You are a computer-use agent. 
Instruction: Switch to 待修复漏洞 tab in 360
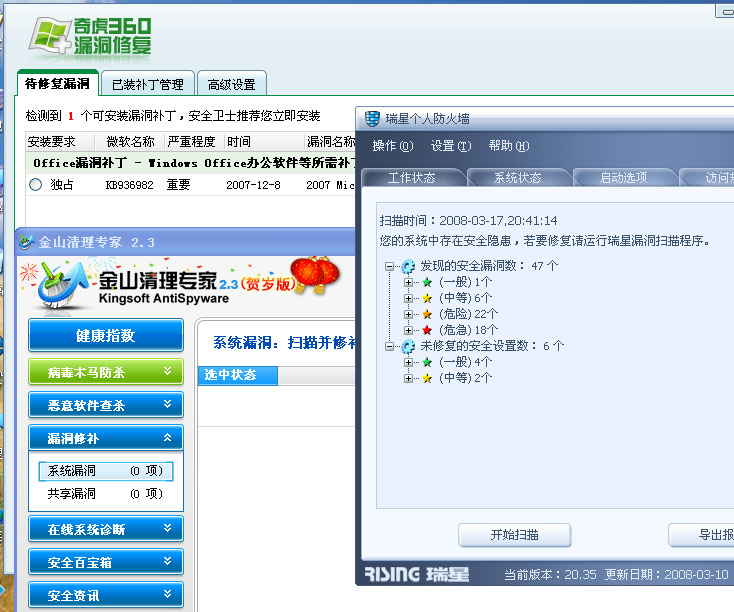click(58, 83)
